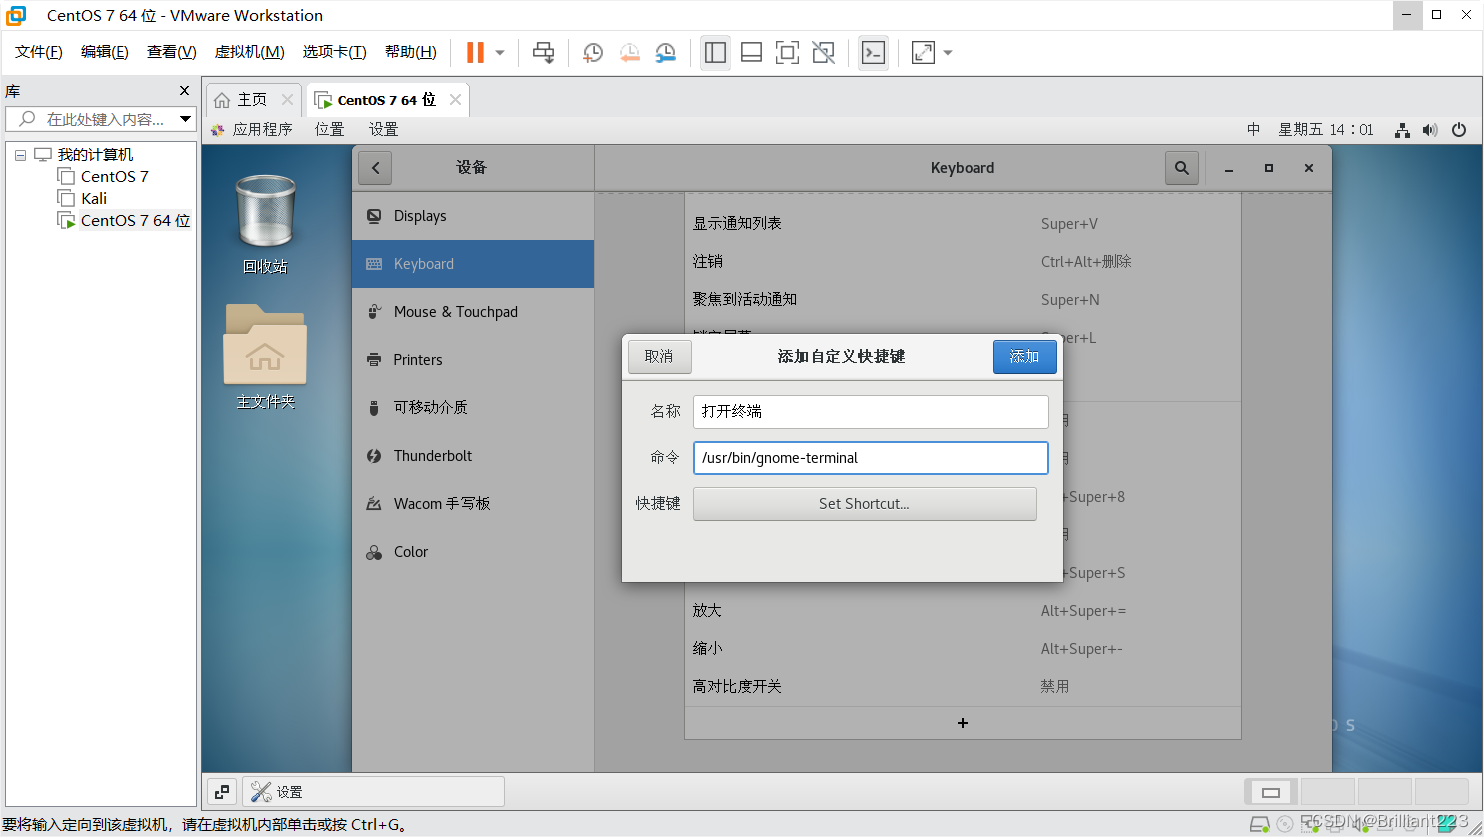Screen dimensions: 1484x837
Task: Open the 查看(V) menu
Action: pos(172,52)
